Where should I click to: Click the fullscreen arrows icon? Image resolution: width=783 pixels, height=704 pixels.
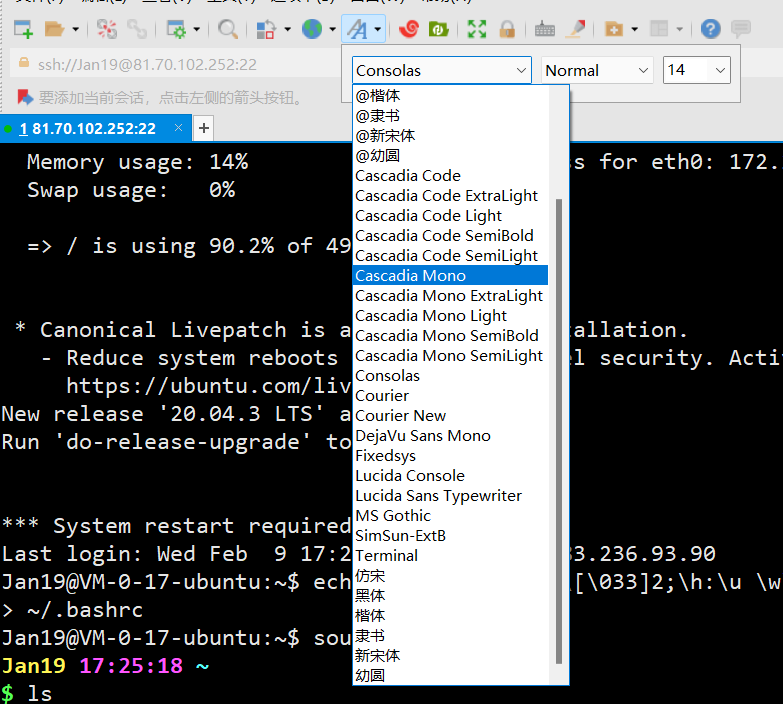[476, 29]
